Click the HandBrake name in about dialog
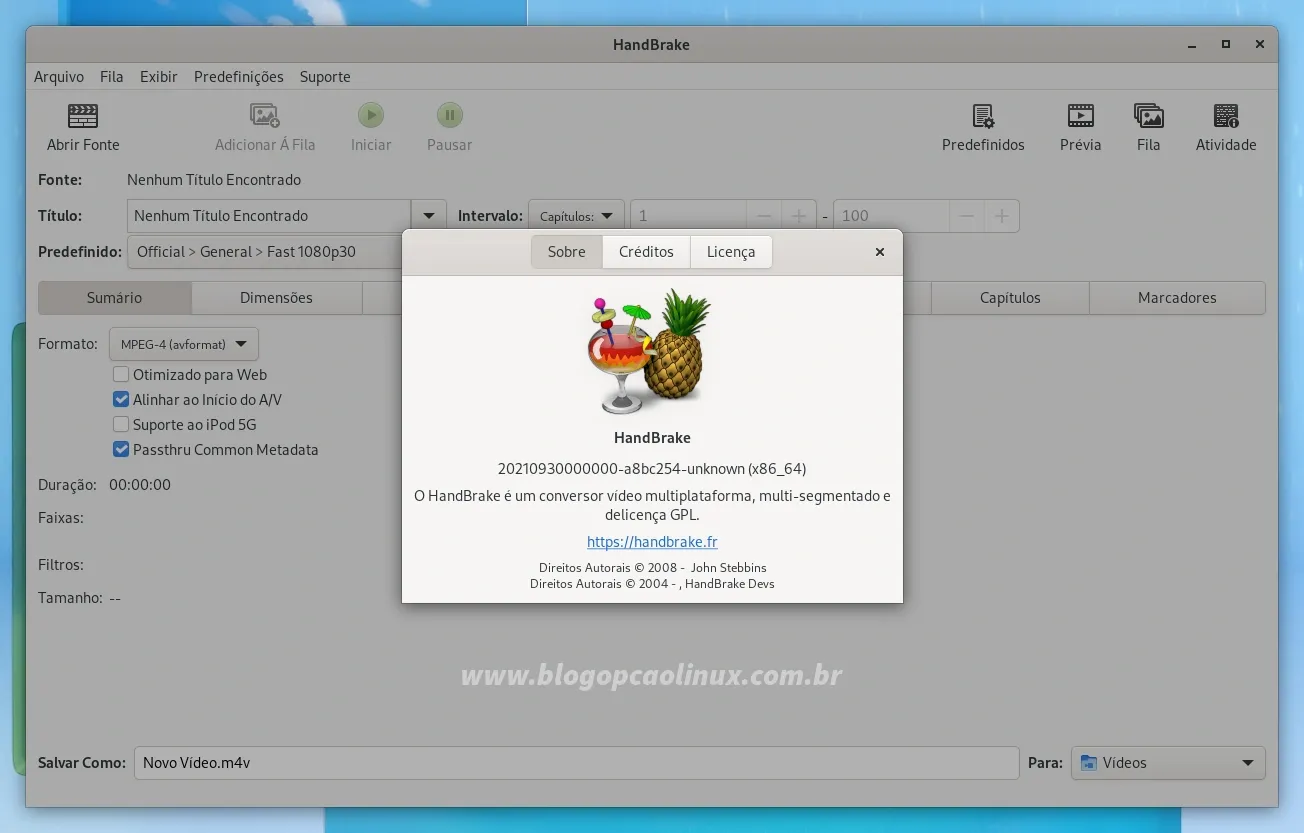 (652, 438)
